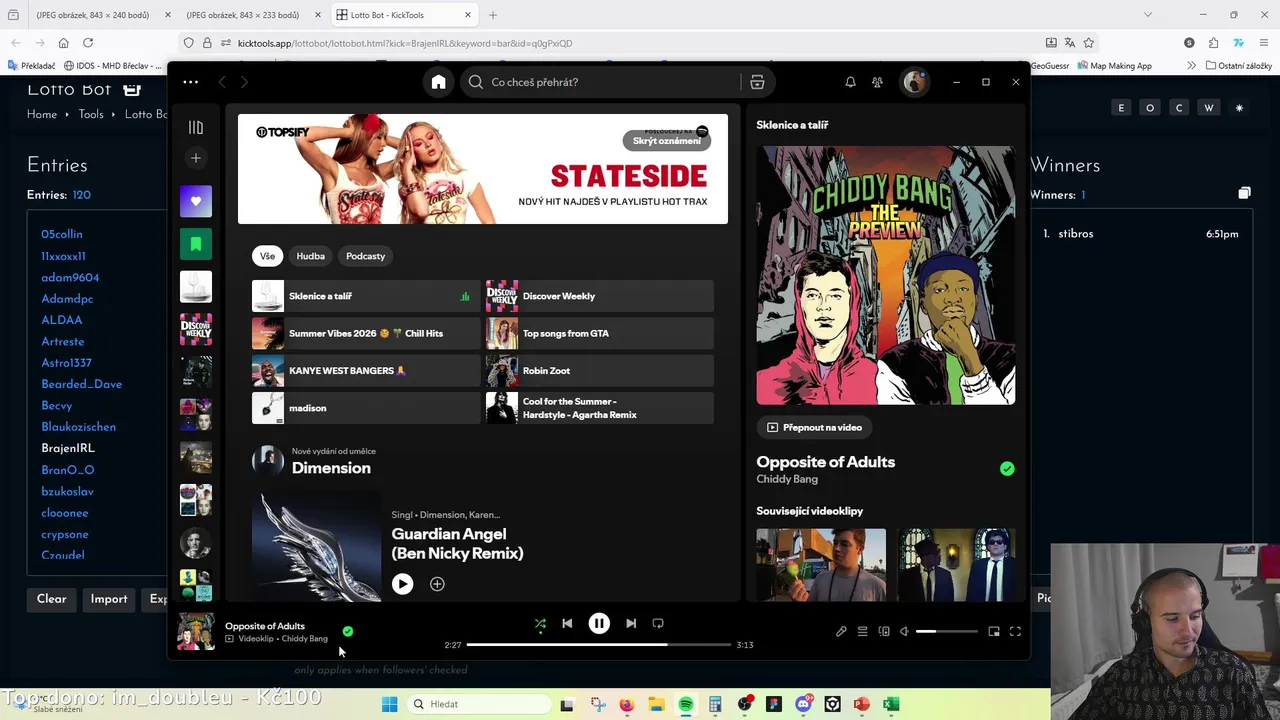Skip to previous track
Image resolution: width=1280 pixels, height=720 pixels.
click(567, 623)
